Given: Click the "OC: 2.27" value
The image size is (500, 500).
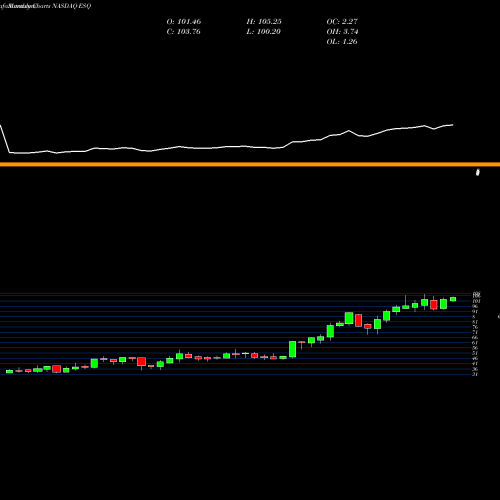Looking at the screenshot, I should click(x=342, y=22).
